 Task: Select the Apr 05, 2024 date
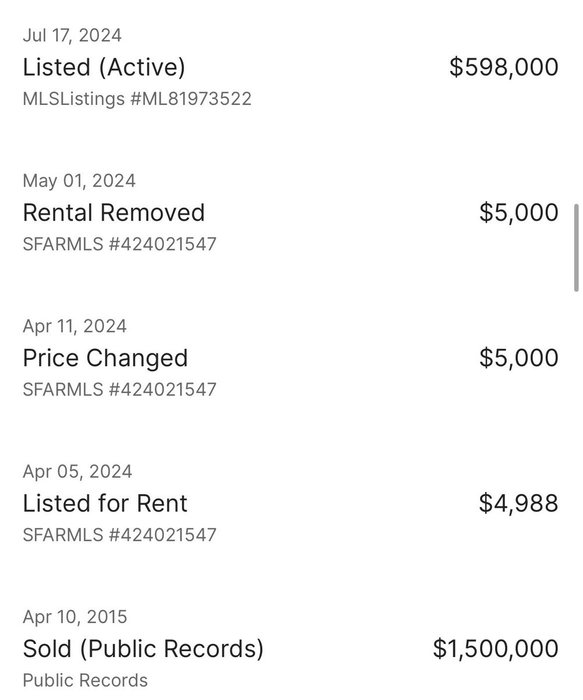(x=78, y=471)
